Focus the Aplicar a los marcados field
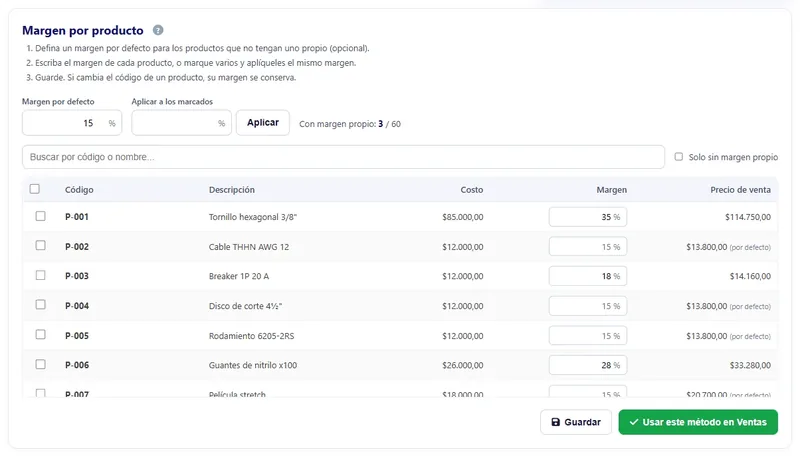The width and height of the screenshot is (800, 456). tap(181, 123)
